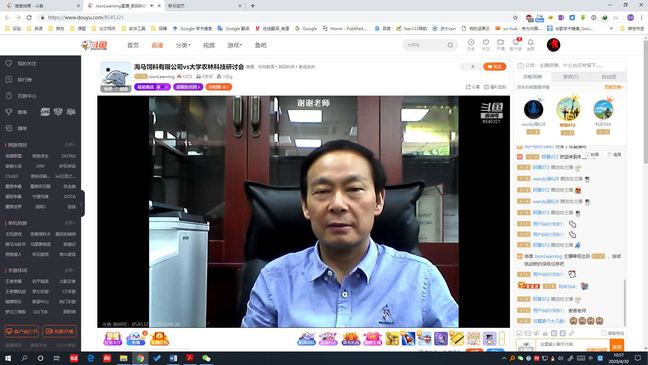Click the orange follow button beside stream title
This screenshot has width=648, height=365.
(494, 67)
